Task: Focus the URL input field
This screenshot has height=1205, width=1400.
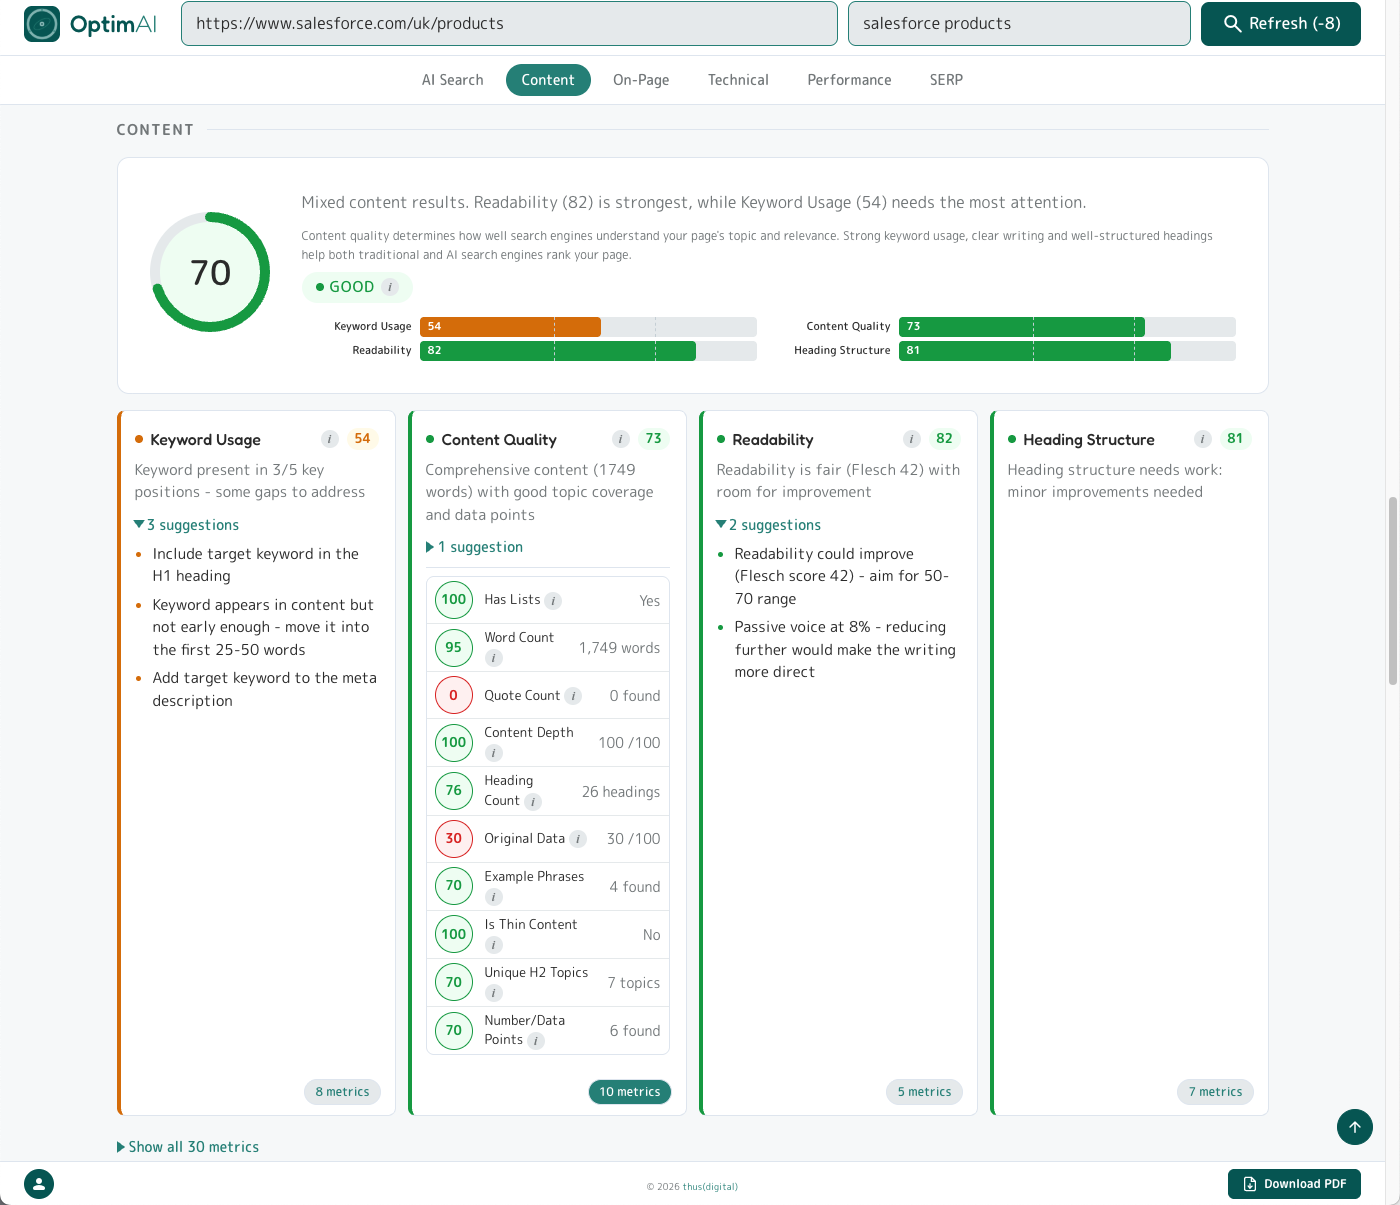Action: [509, 24]
